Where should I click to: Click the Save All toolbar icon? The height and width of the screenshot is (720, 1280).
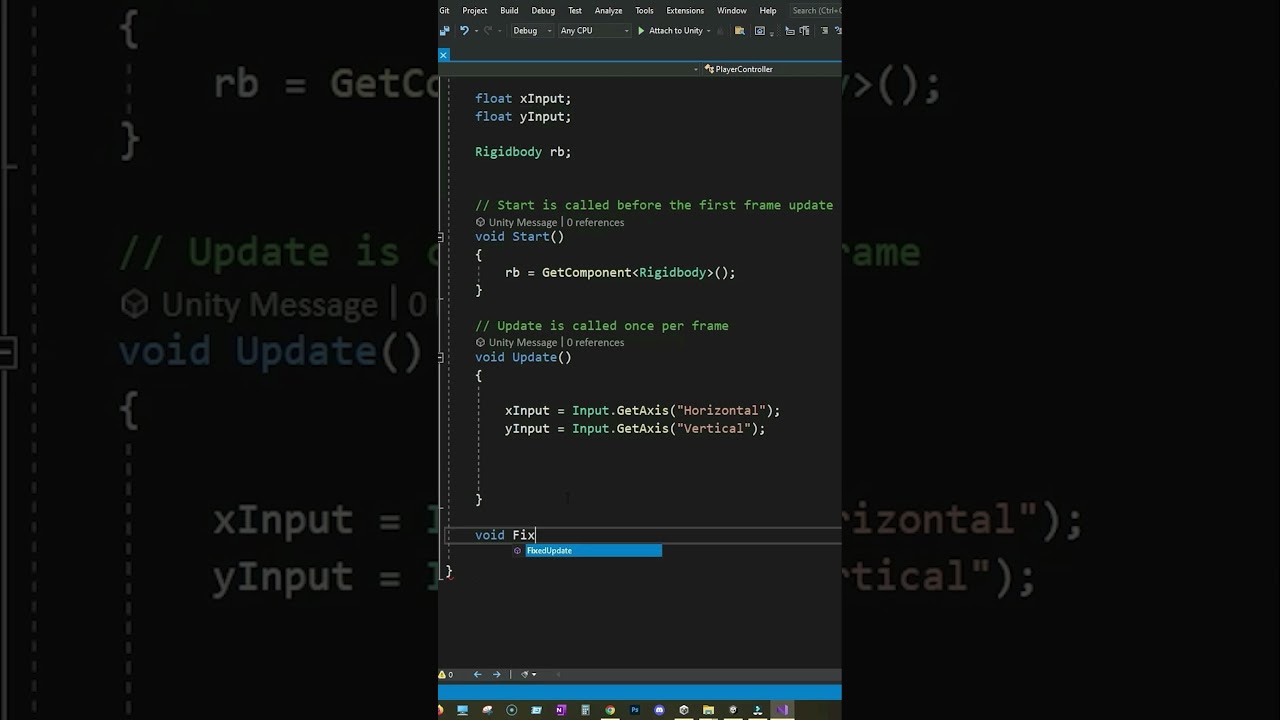click(444, 31)
